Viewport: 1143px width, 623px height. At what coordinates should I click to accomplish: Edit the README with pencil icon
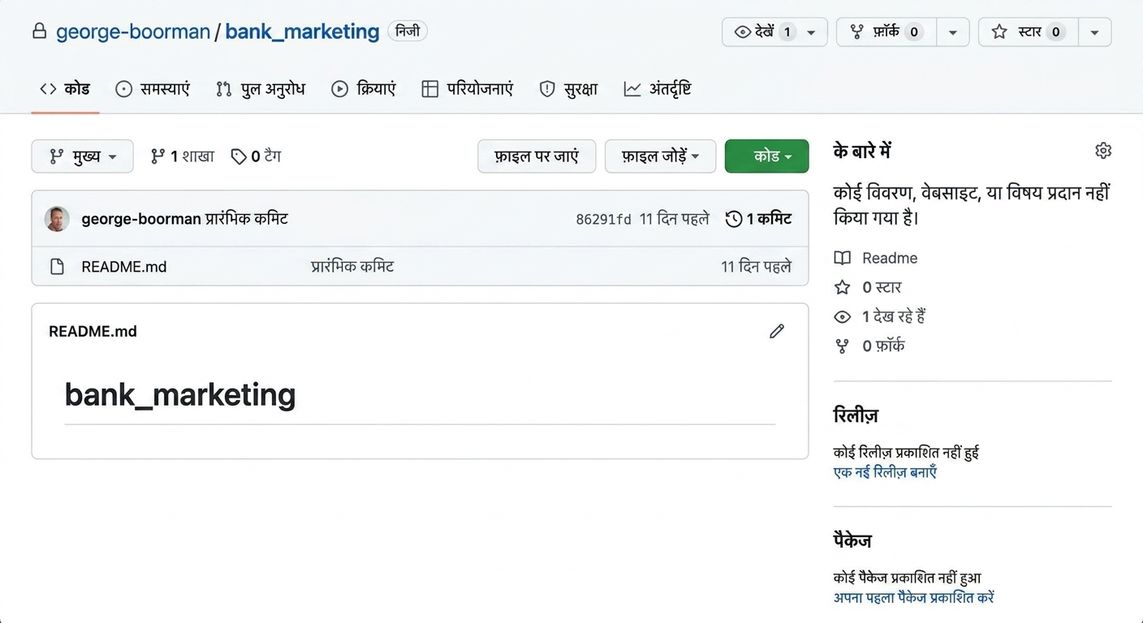[777, 332]
